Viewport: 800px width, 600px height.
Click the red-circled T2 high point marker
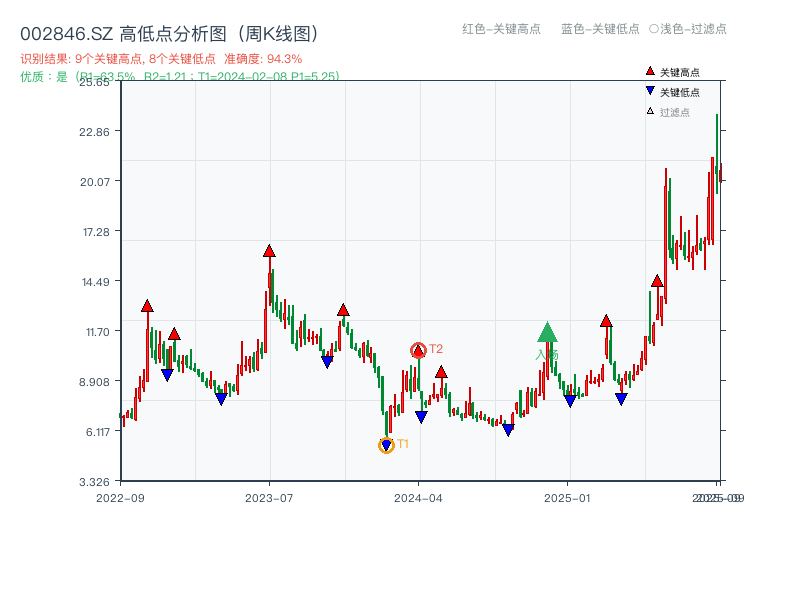418,350
